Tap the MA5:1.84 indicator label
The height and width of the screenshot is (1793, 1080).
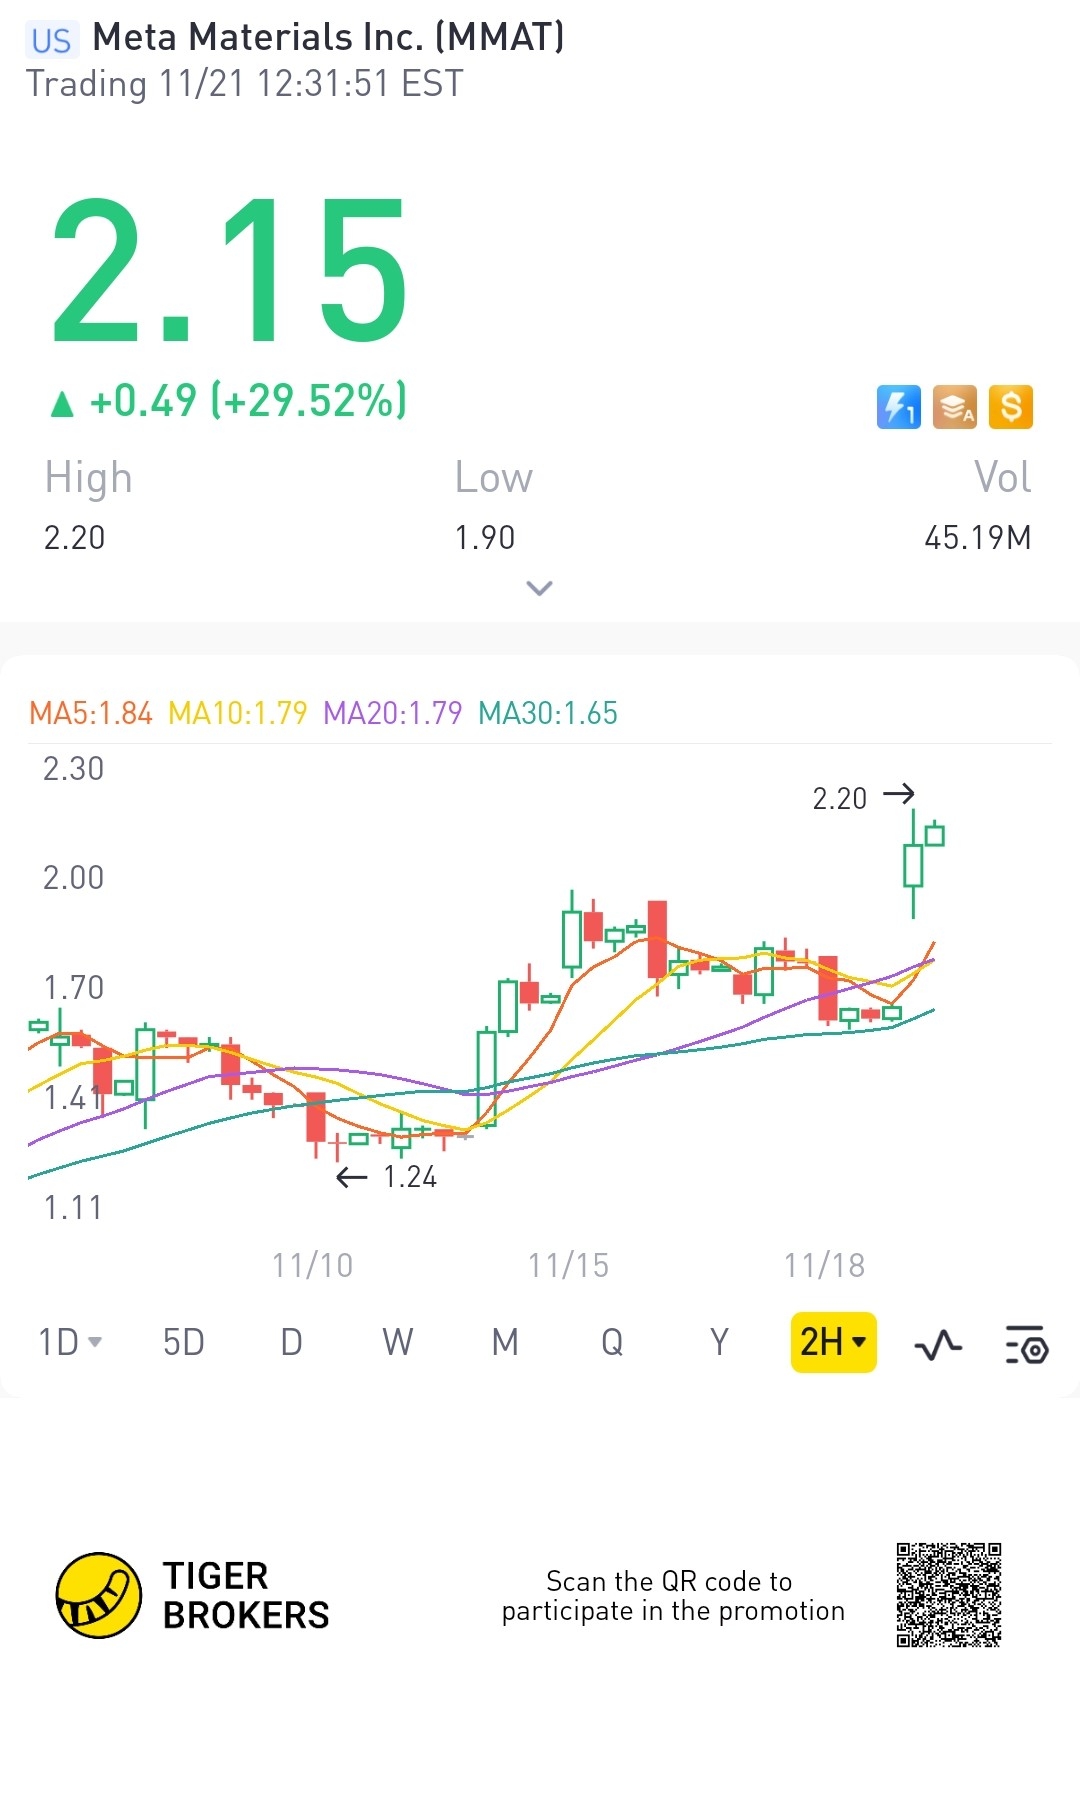tap(90, 713)
